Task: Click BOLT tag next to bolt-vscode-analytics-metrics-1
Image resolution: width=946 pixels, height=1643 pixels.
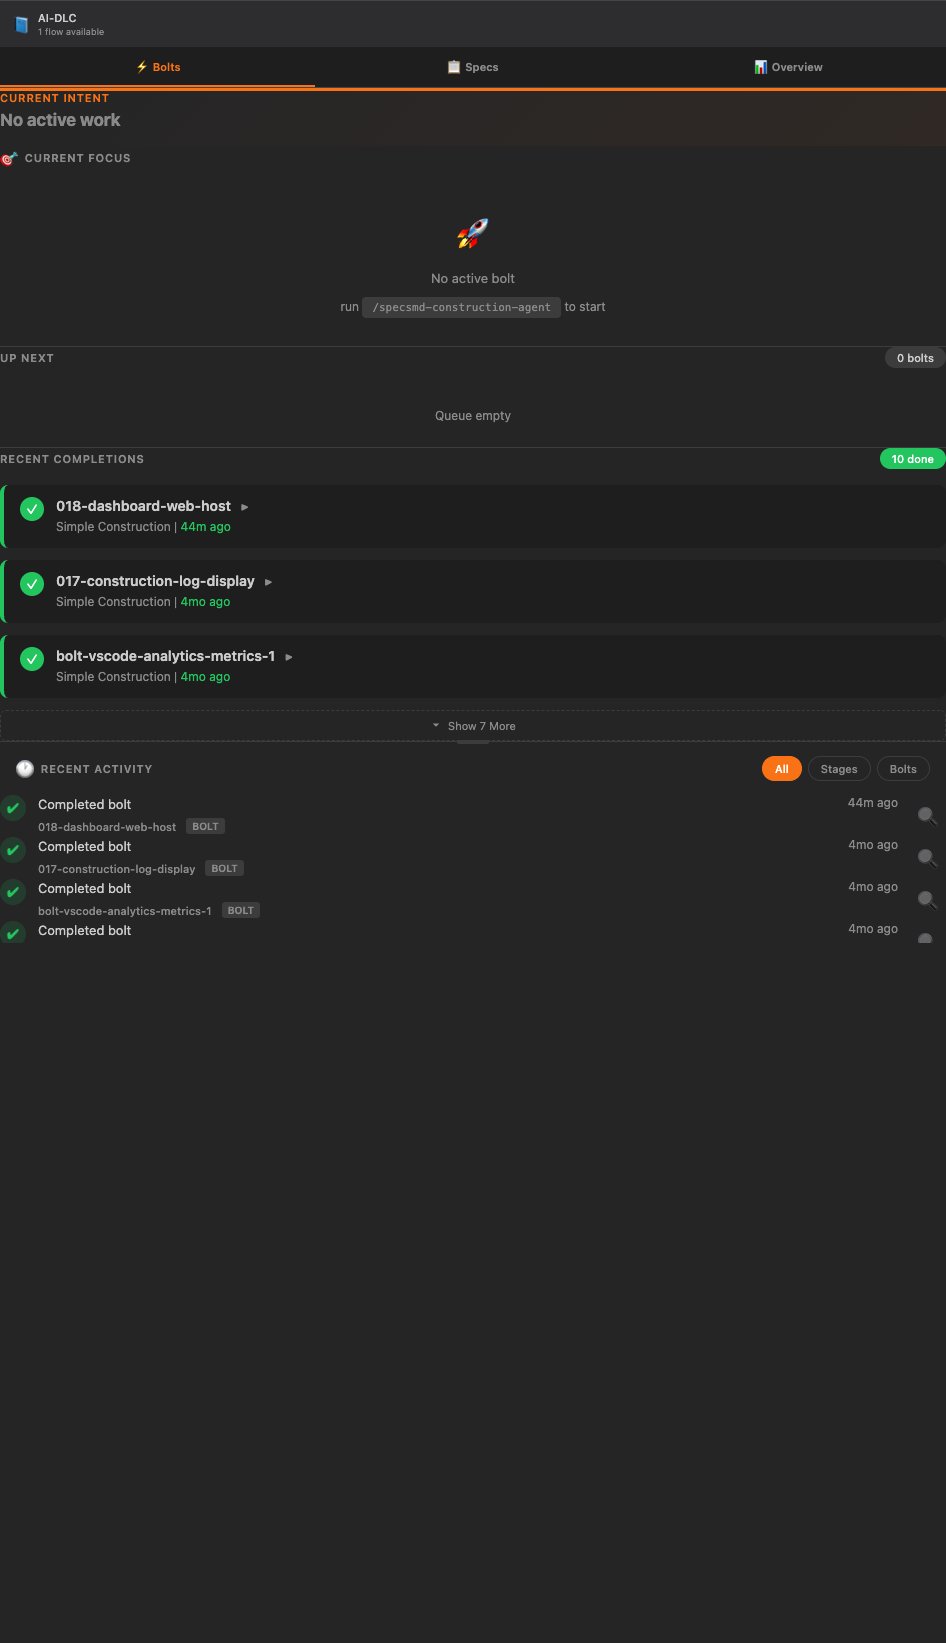Action: [241, 910]
